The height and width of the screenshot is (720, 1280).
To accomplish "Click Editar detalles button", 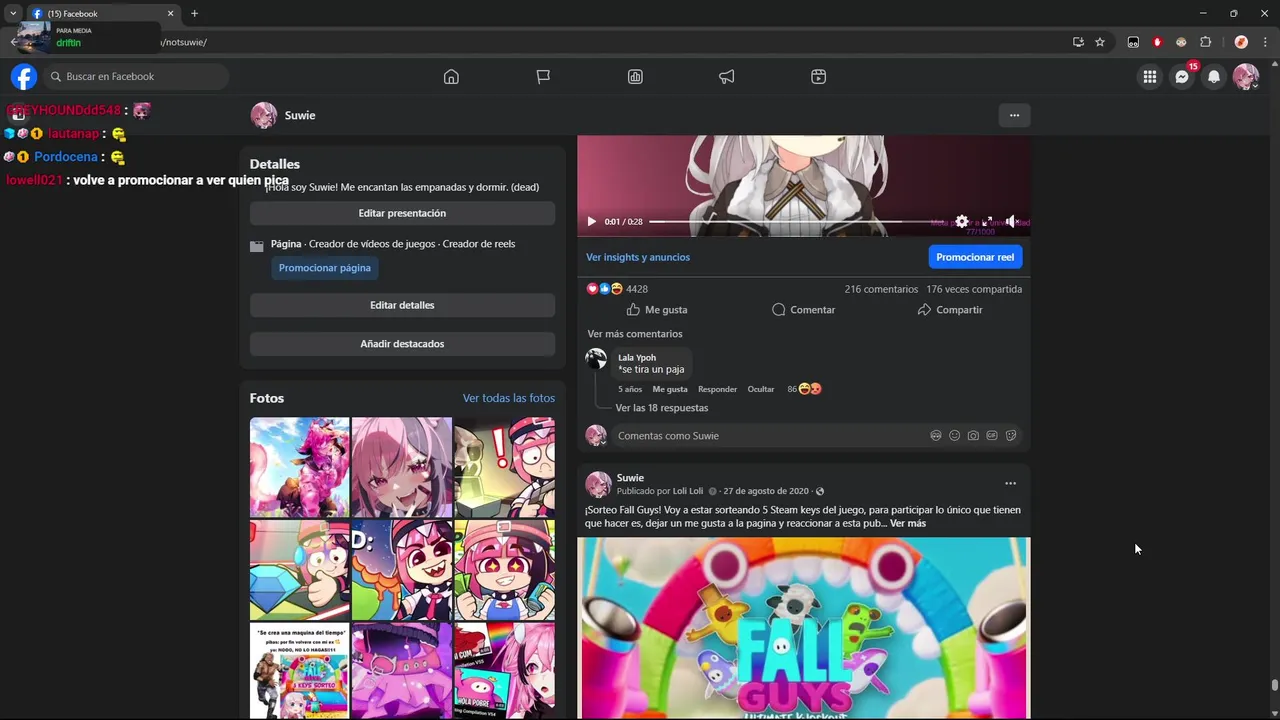I will (x=402, y=305).
